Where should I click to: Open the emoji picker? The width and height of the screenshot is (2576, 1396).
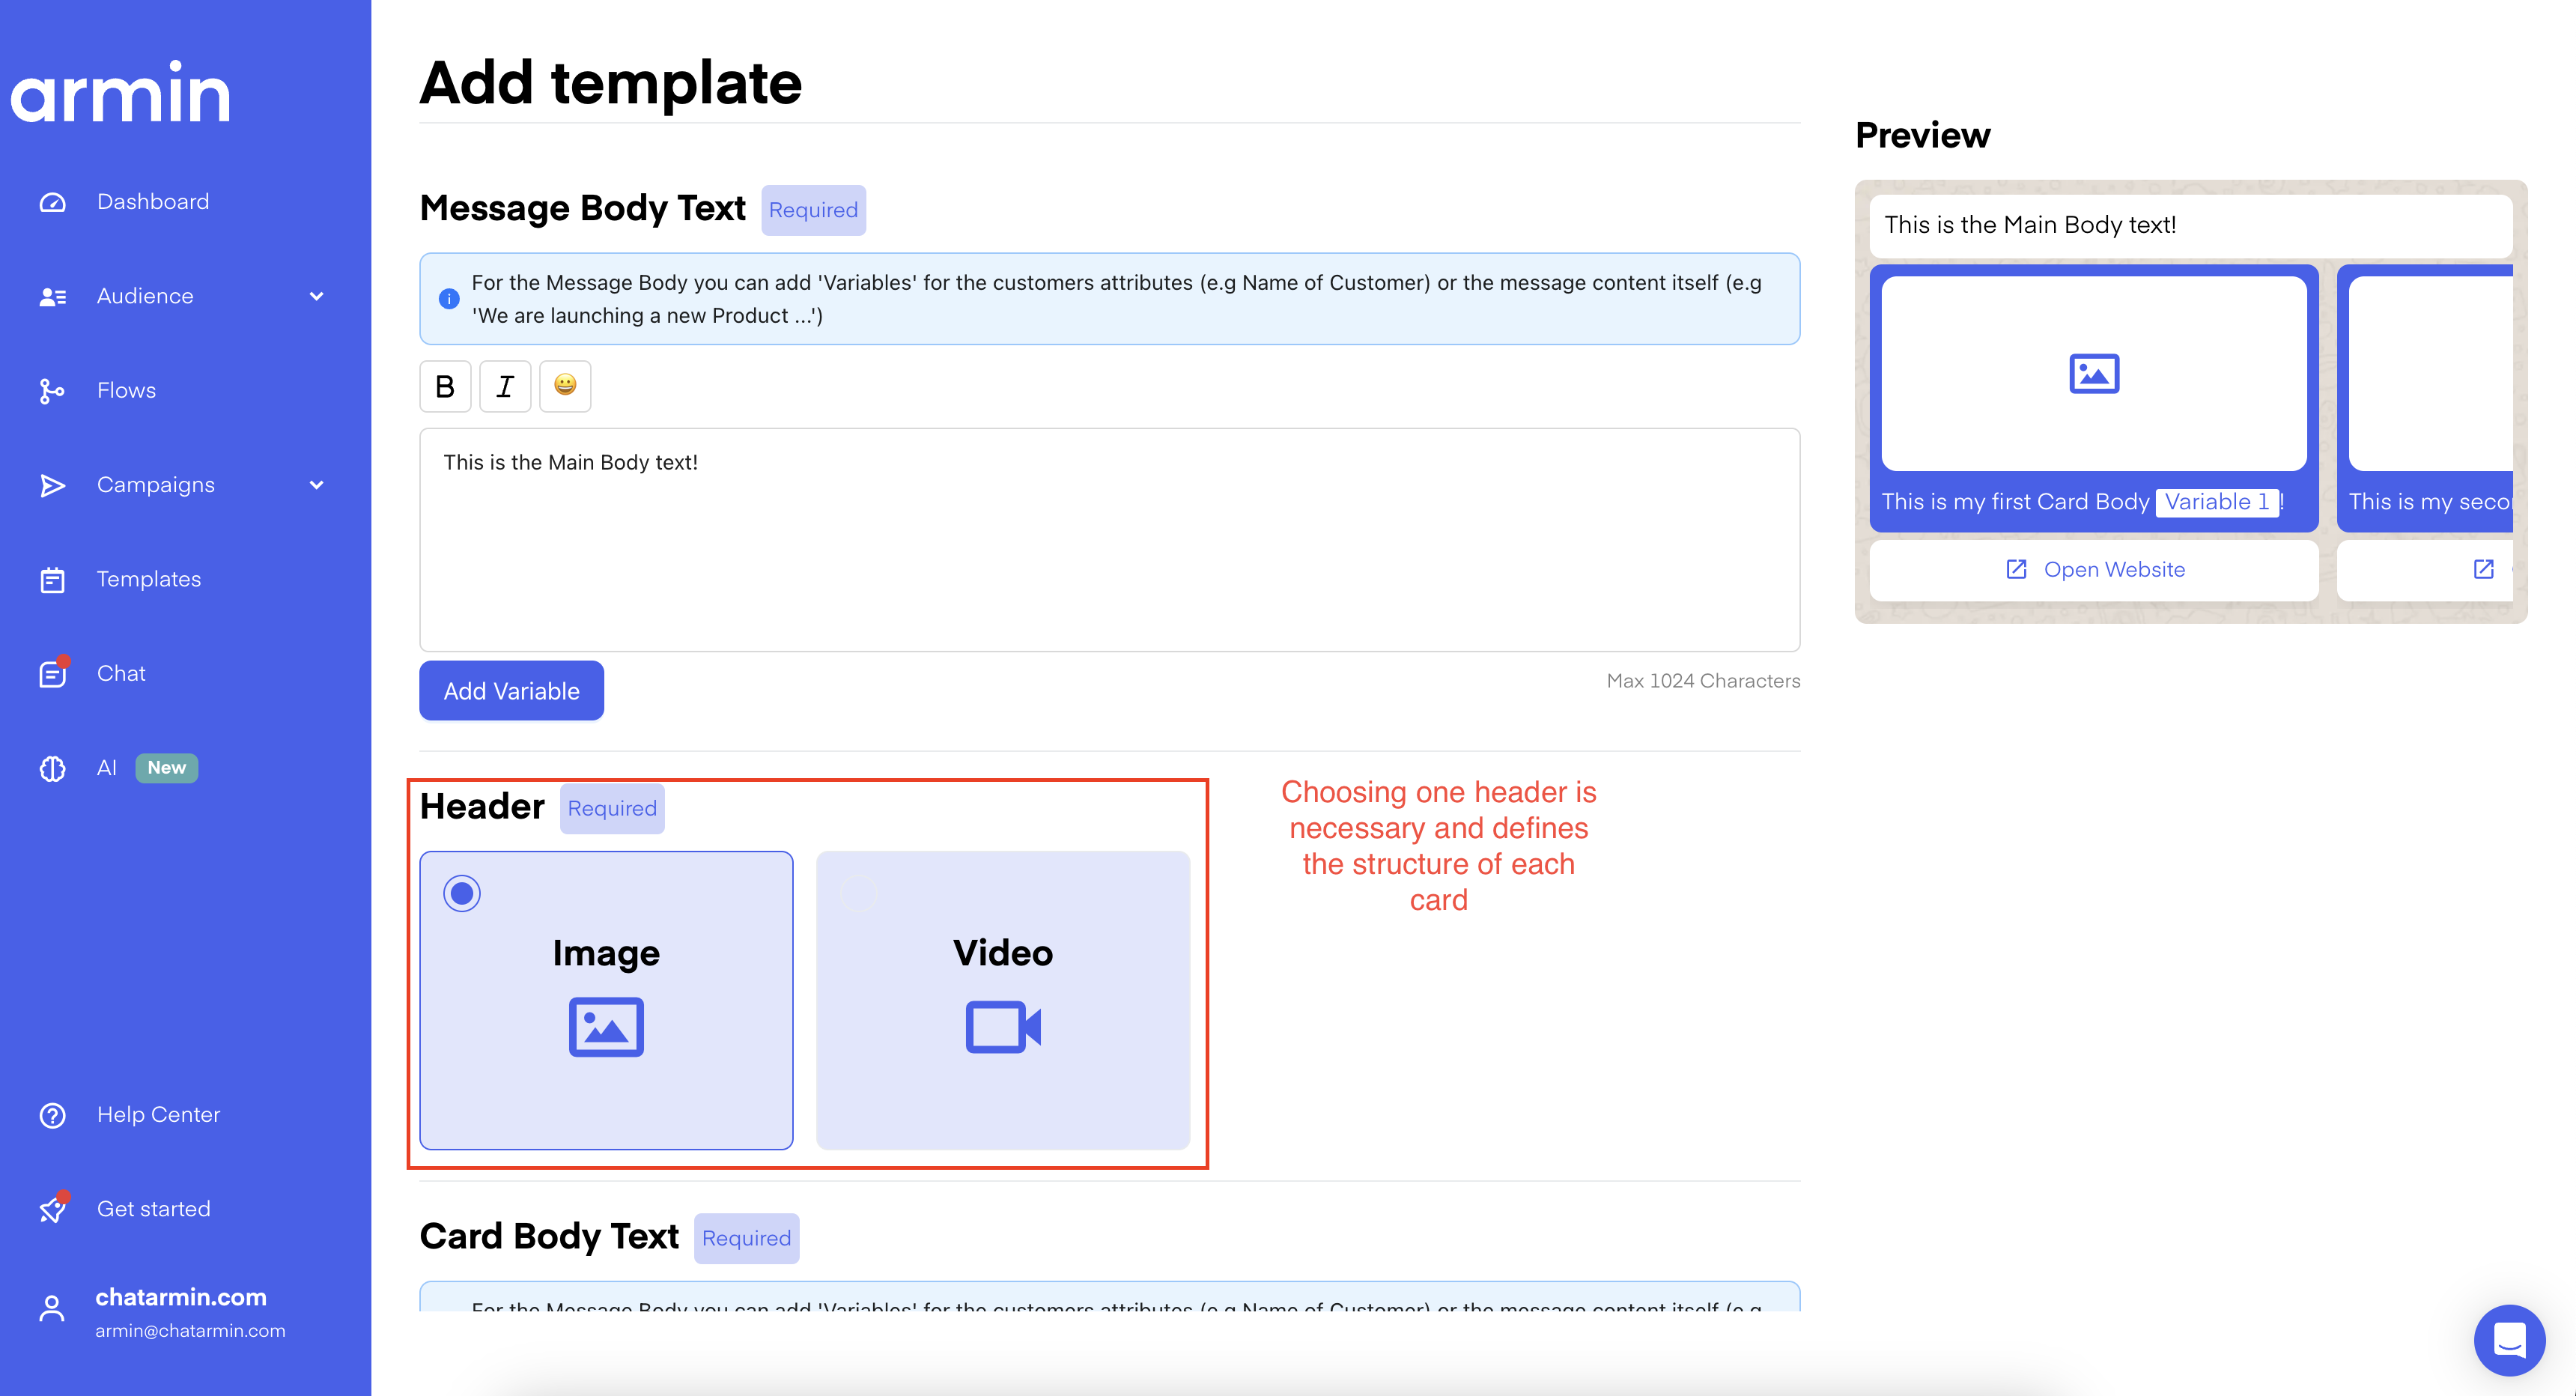[x=565, y=386]
